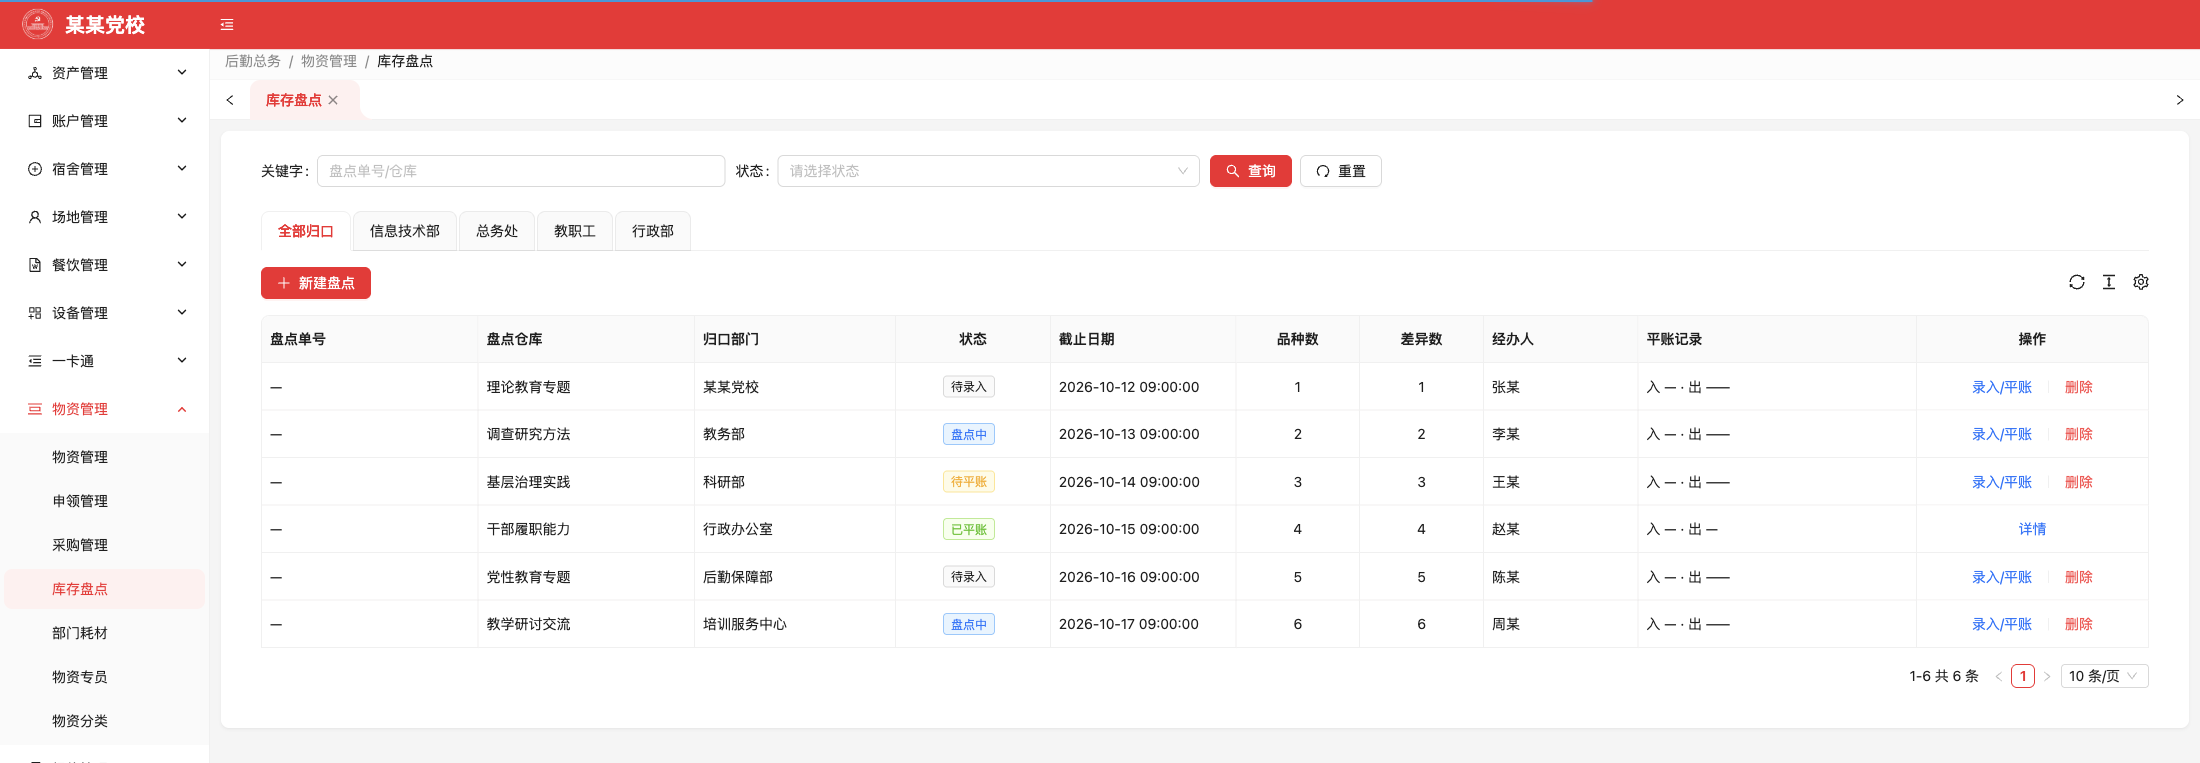Expand the 一卡通 menu chevron
Image resolution: width=2200 pixels, height=763 pixels.
click(182, 360)
